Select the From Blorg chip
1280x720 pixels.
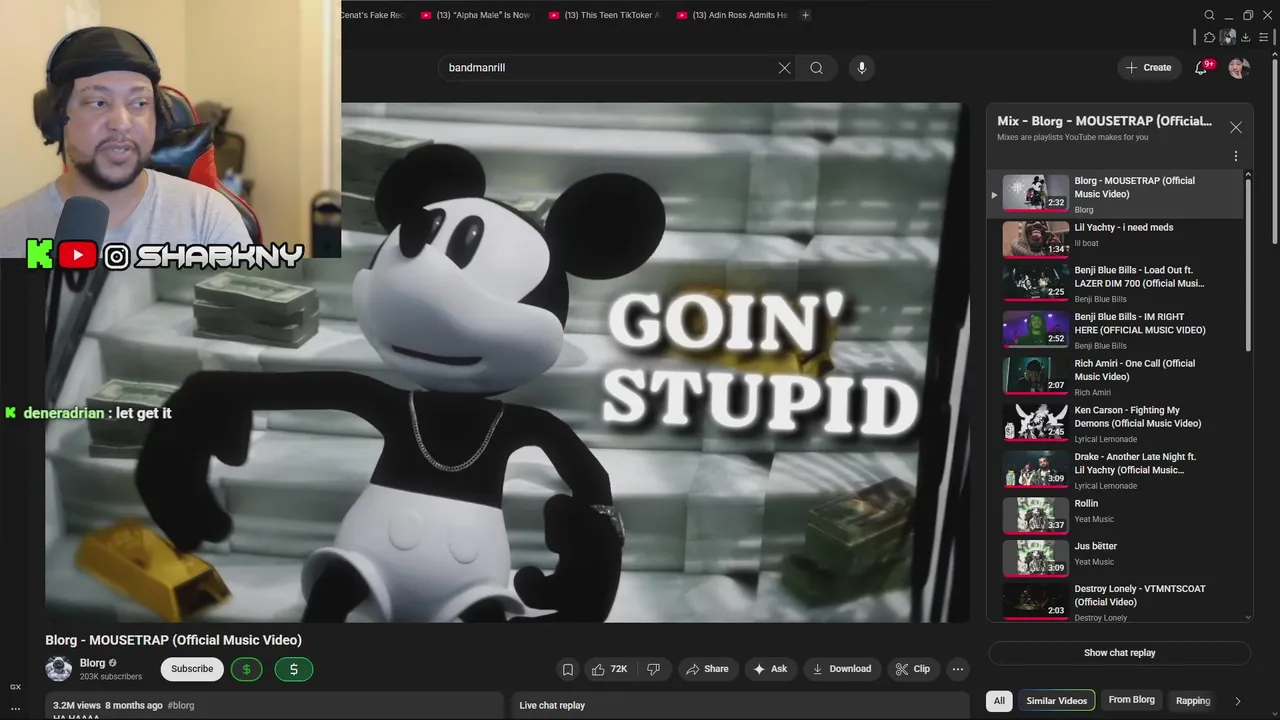point(1132,701)
